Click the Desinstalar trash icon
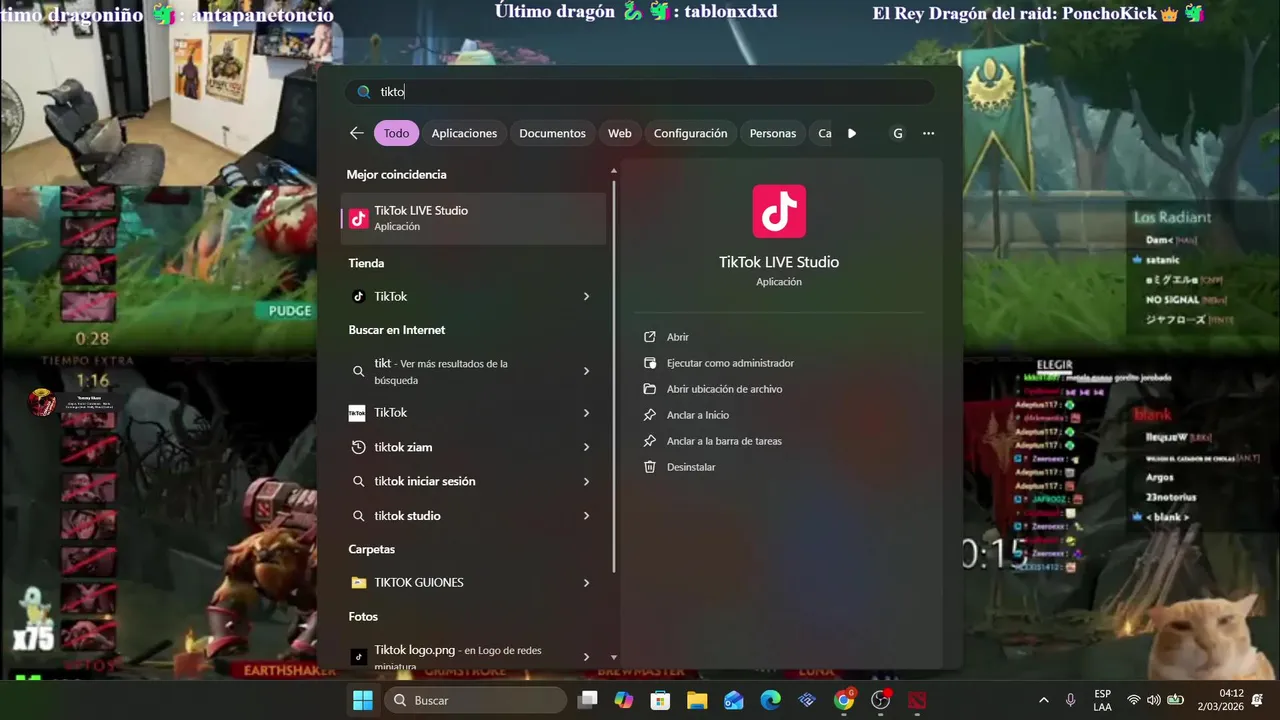This screenshot has height=720, width=1280. point(650,467)
